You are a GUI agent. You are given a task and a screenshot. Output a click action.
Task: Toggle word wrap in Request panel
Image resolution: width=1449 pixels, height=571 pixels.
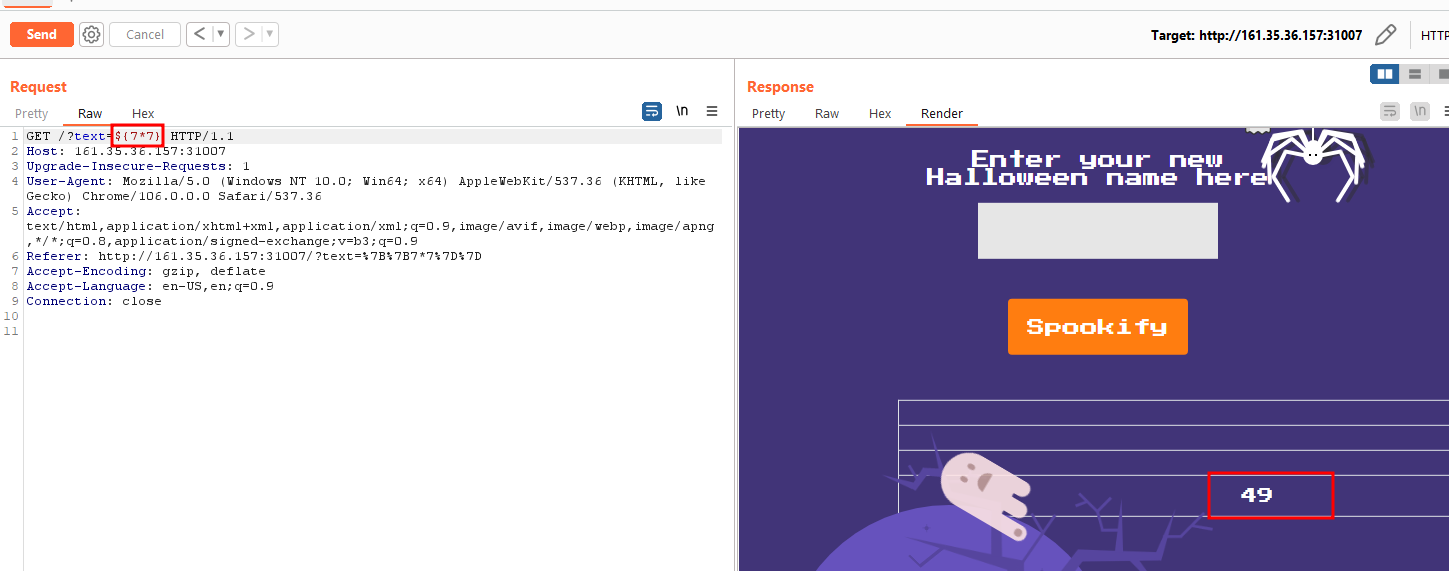tap(651, 111)
